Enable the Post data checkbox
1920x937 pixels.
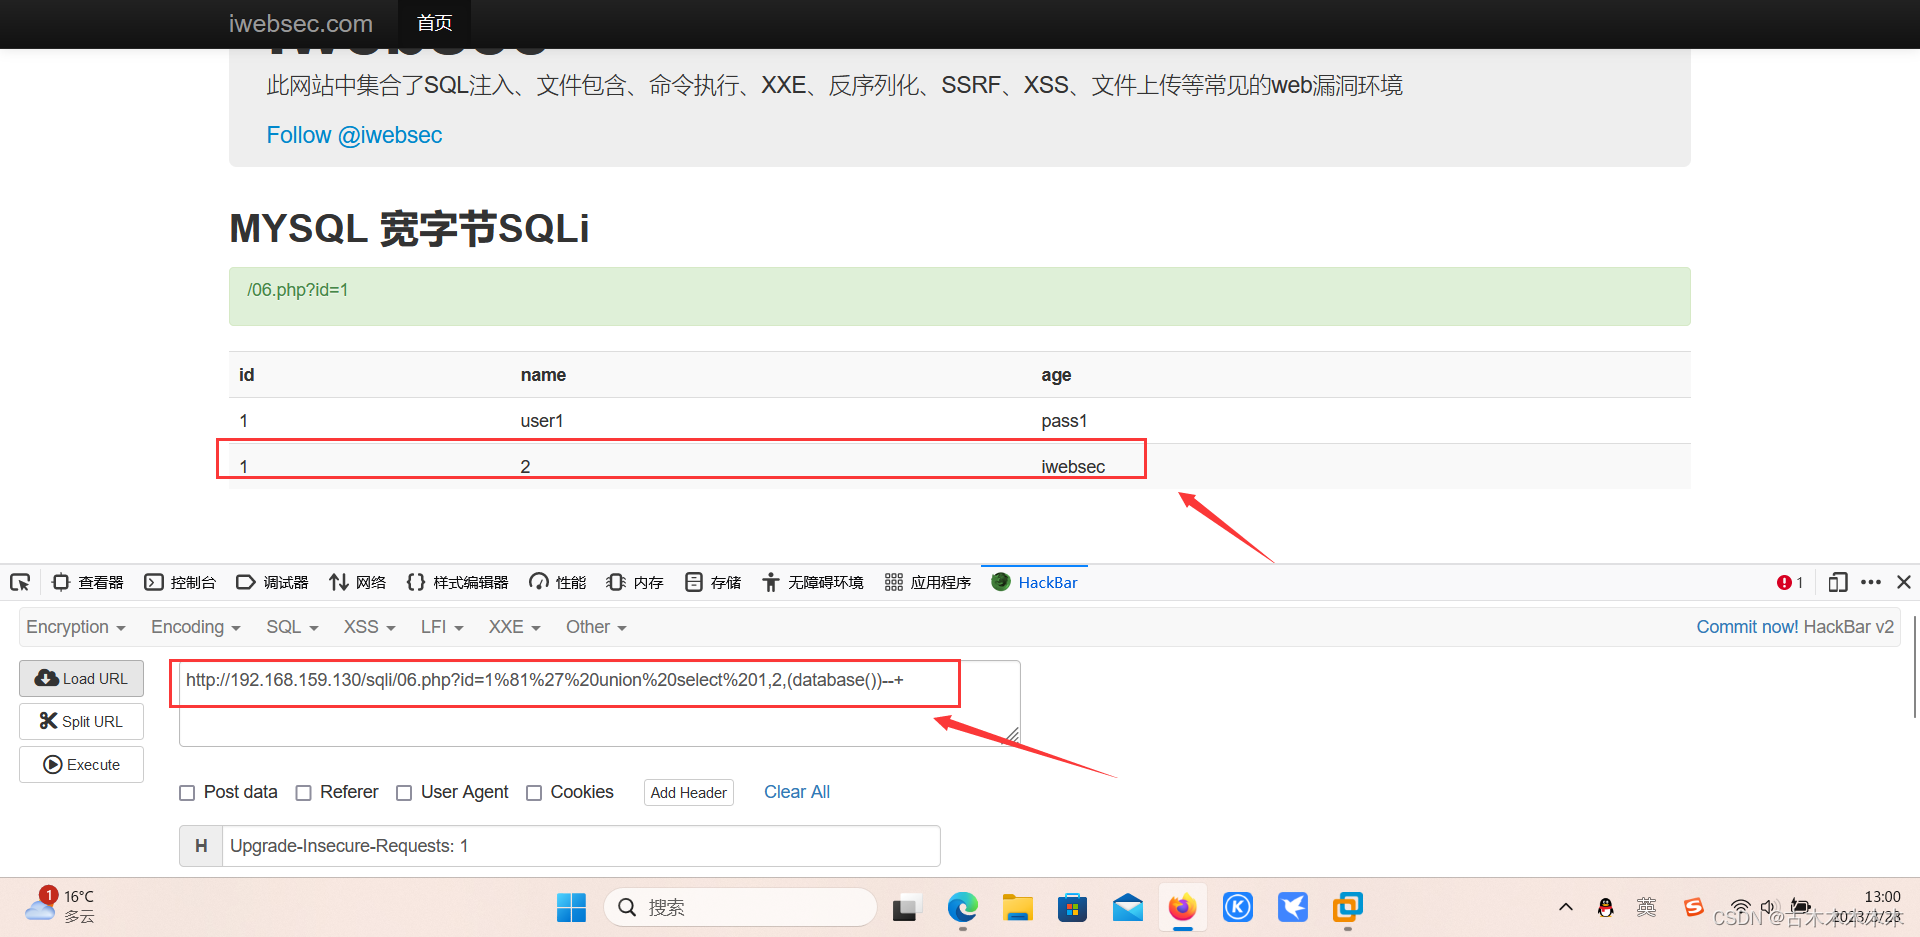tap(187, 792)
